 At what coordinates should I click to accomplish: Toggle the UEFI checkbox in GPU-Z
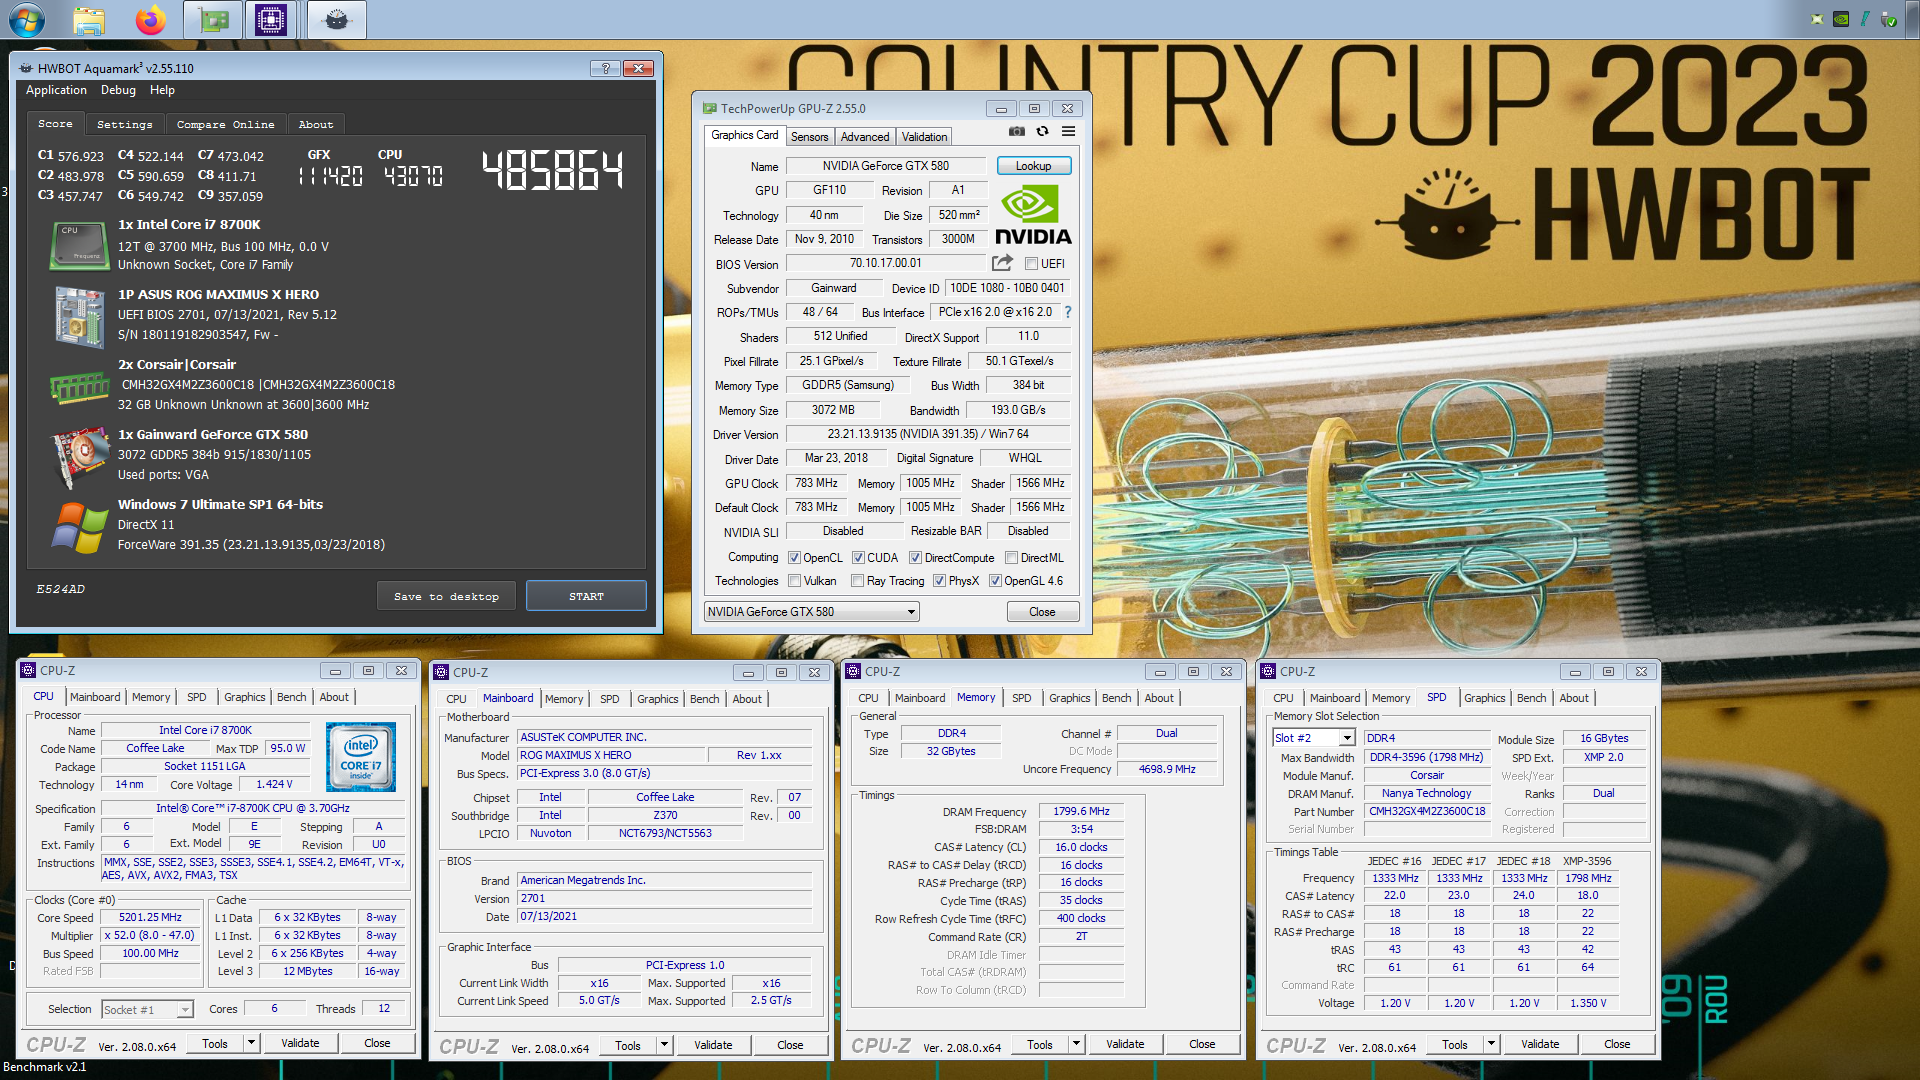(x=1031, y=264)
